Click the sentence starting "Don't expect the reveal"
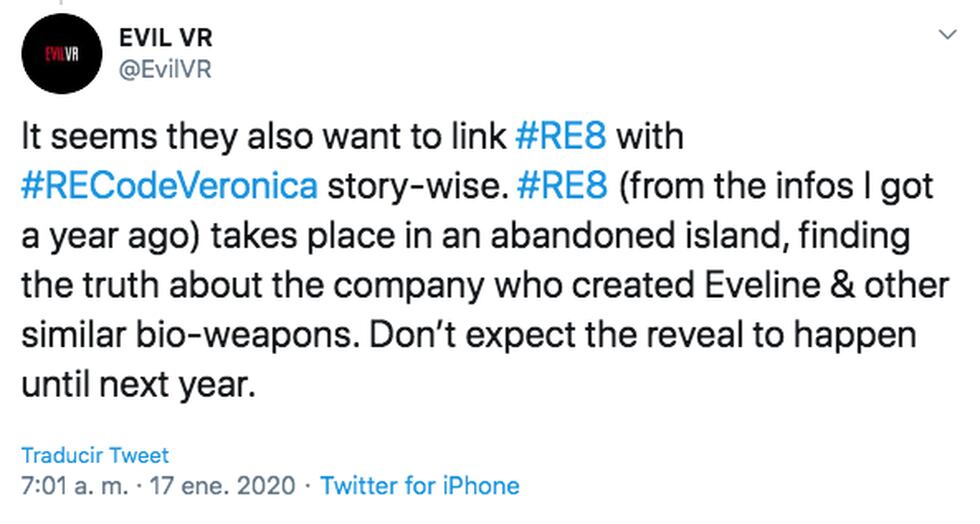The width and height of the screenshot is (980, 524). pos(640,335)
